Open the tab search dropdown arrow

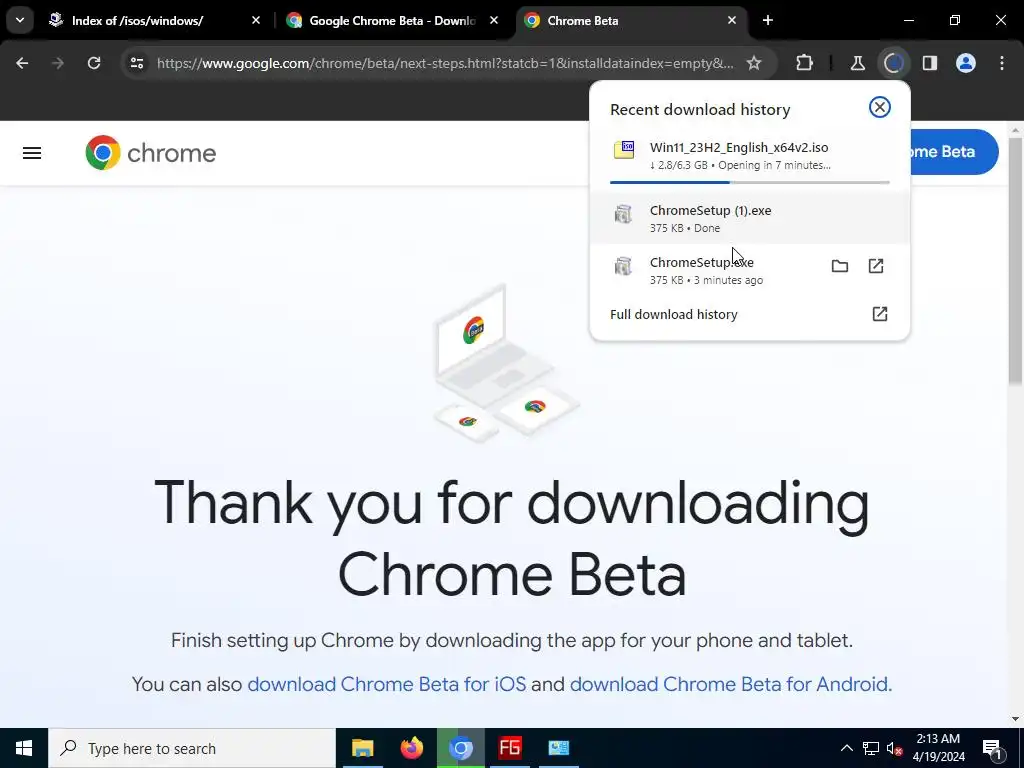click(20, 20)
